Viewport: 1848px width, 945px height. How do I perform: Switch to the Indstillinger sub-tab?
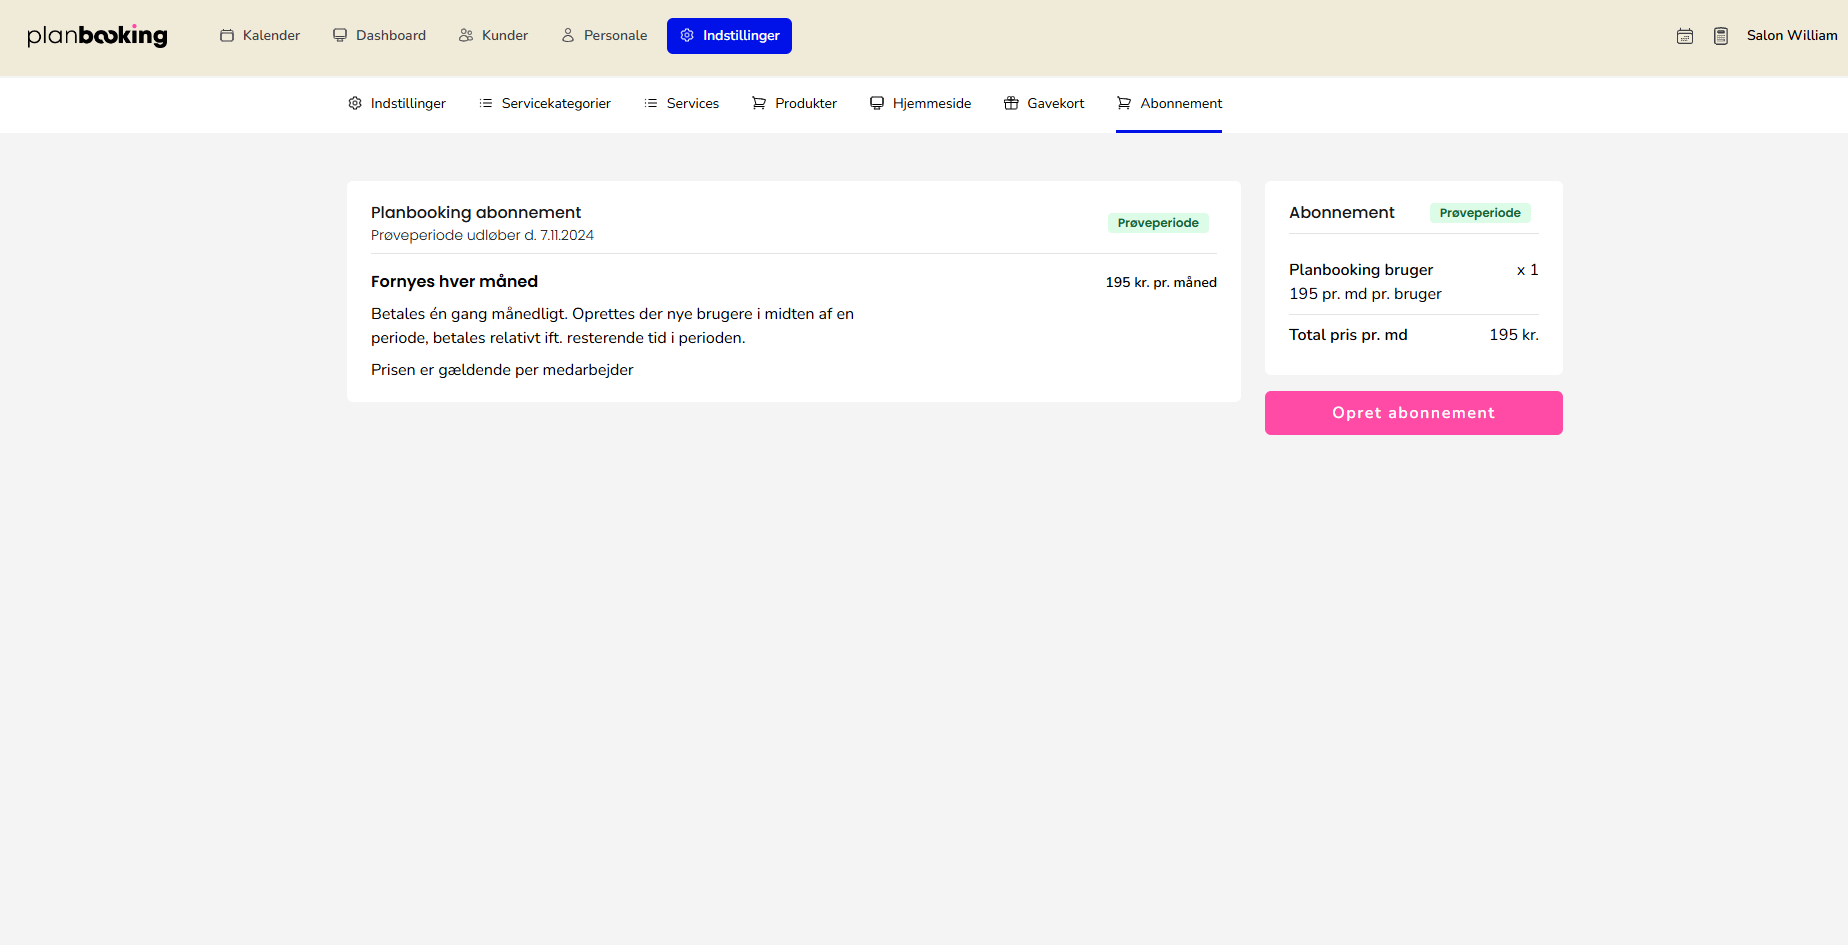click(397, 104)
